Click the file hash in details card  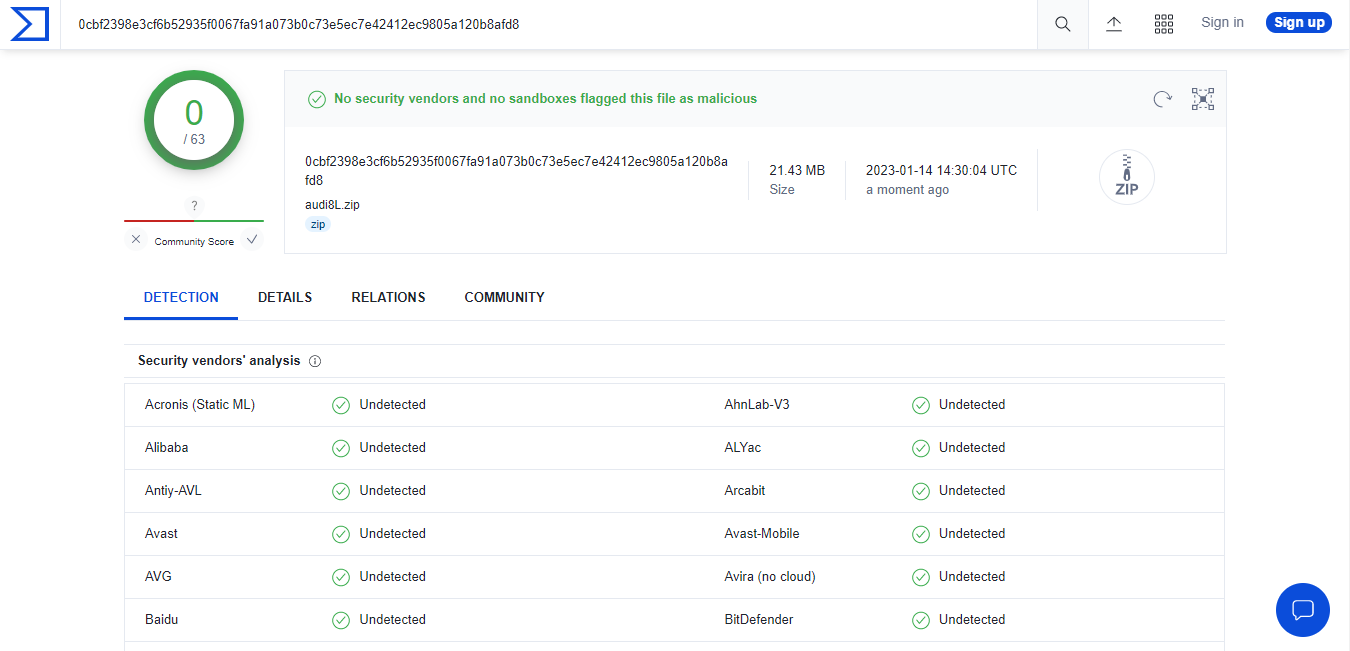(x=516, y=171)
